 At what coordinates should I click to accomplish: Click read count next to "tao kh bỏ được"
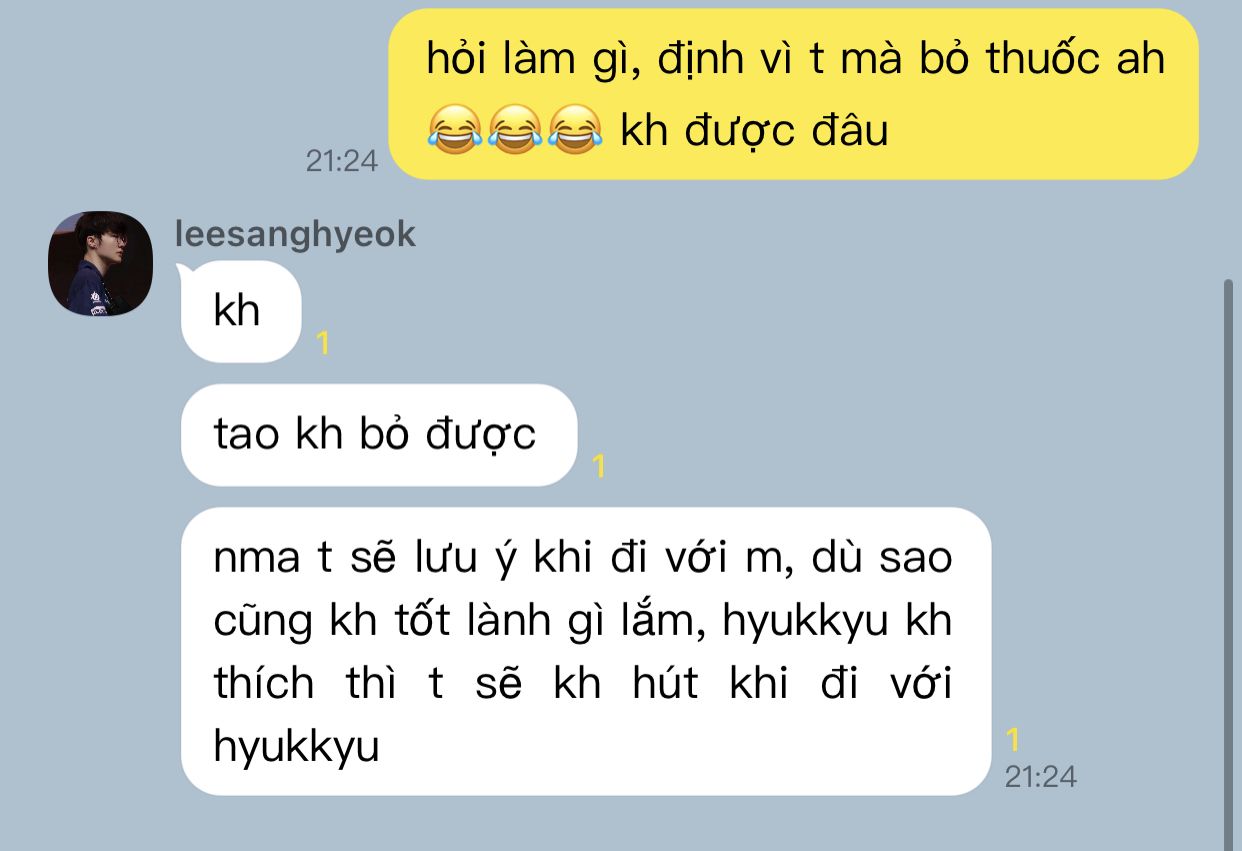click(599, 466)
